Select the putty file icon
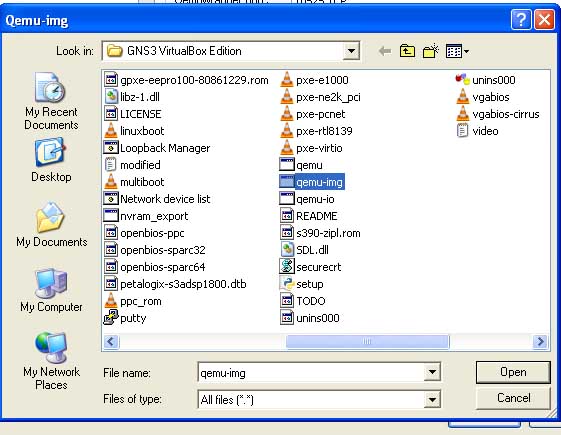 pyautogui.click(x=111, y=318)
